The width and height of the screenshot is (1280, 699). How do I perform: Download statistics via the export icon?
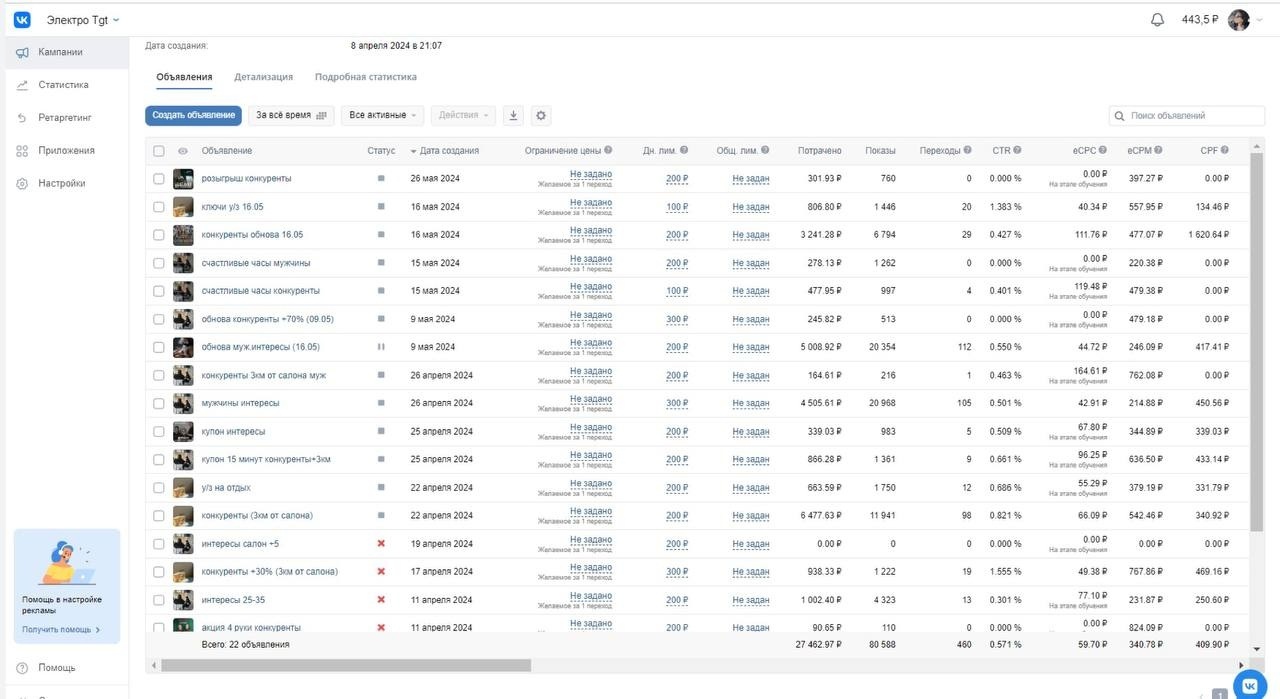pos(513,115)
